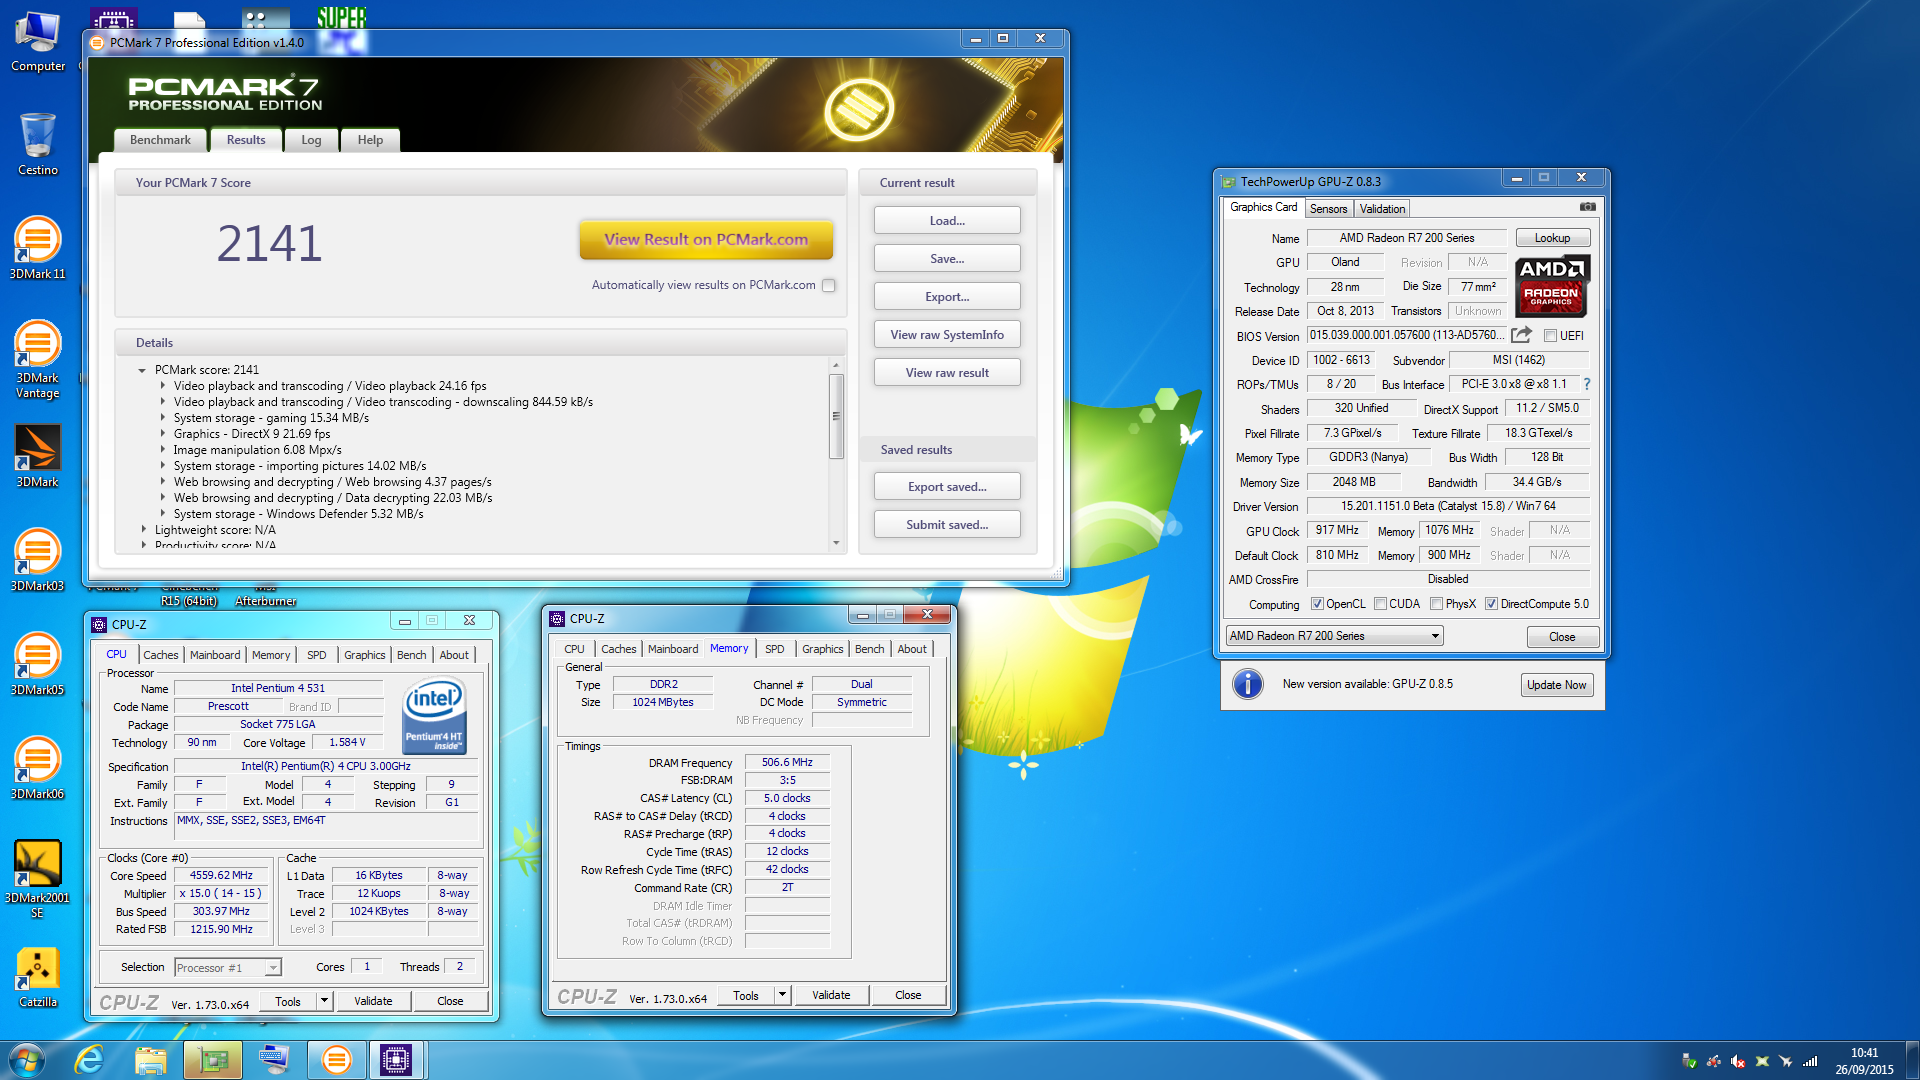
Task: Click the Details list scrollbar thumb
Action: point(836,416)
